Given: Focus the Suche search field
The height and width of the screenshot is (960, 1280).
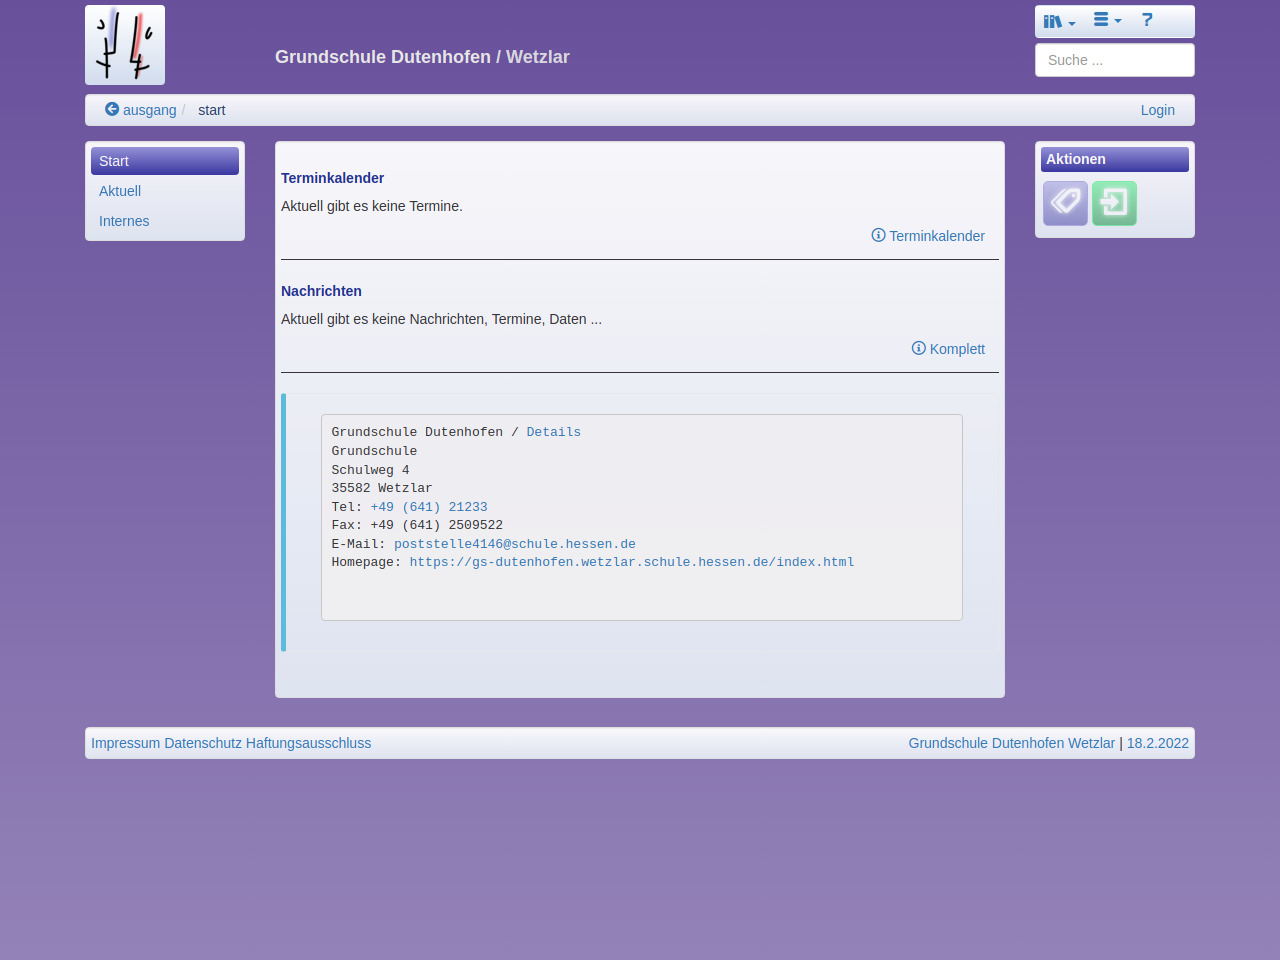Looking at the screenshot, I should [1114, 60].
